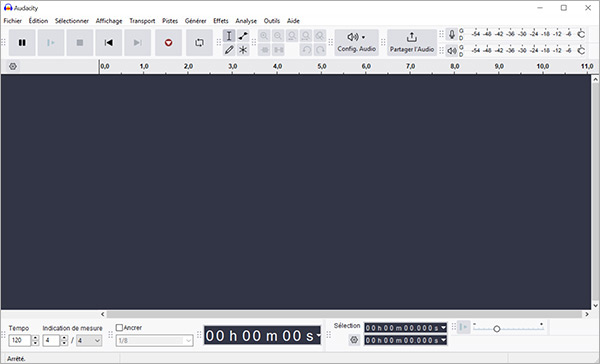This screenshot has height=364, width=600.
Task: Toggle the Loop playback button
Action: coord(199,42)
